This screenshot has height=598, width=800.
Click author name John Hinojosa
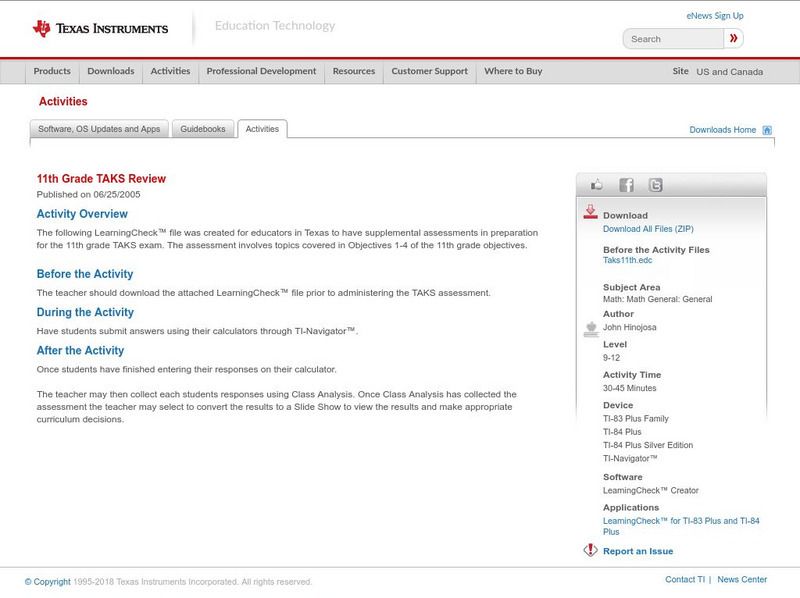click(630, 327)
